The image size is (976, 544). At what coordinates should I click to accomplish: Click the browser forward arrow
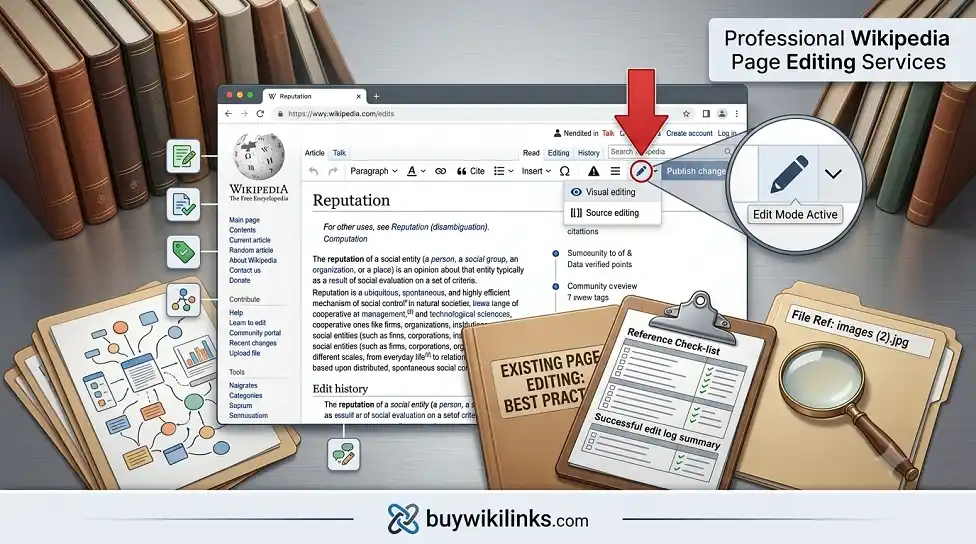(x=244, y=114)
